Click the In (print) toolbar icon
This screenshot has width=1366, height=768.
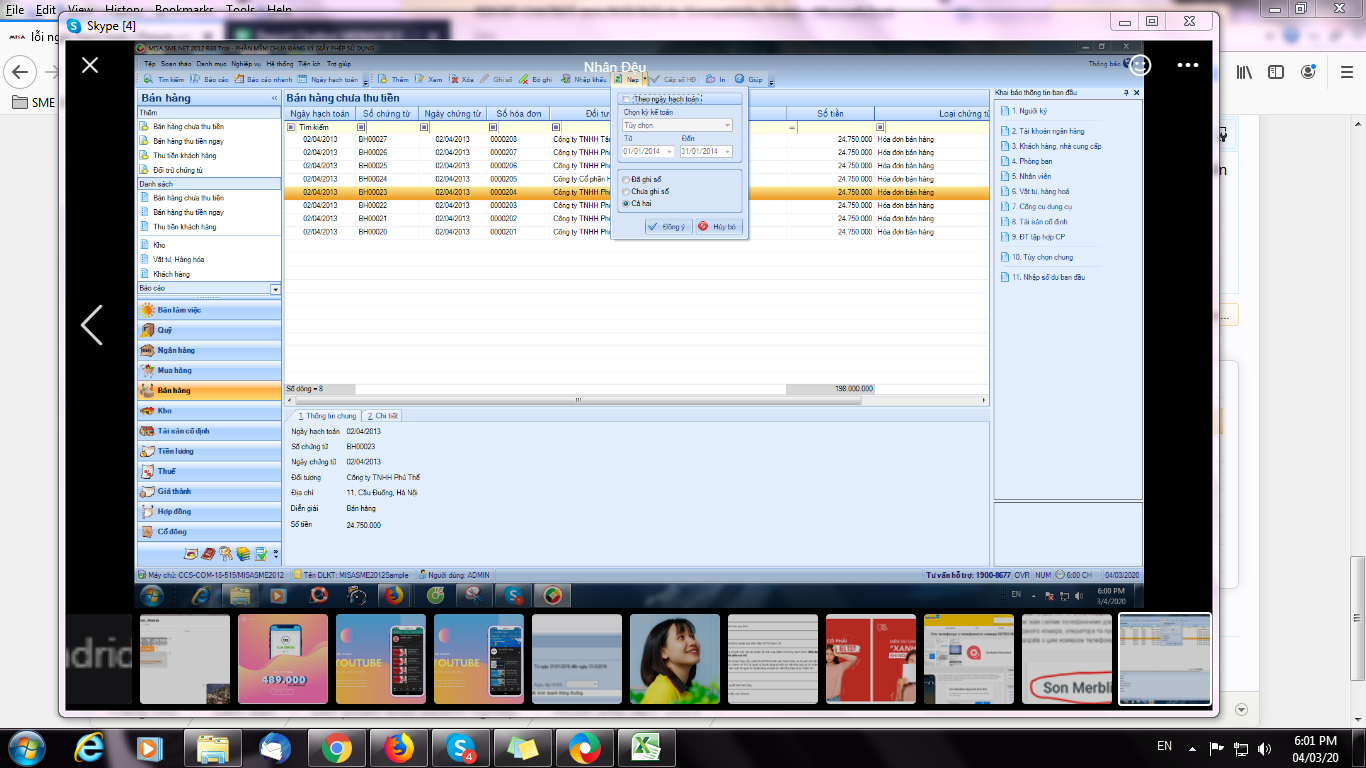(x=710, y=79)
